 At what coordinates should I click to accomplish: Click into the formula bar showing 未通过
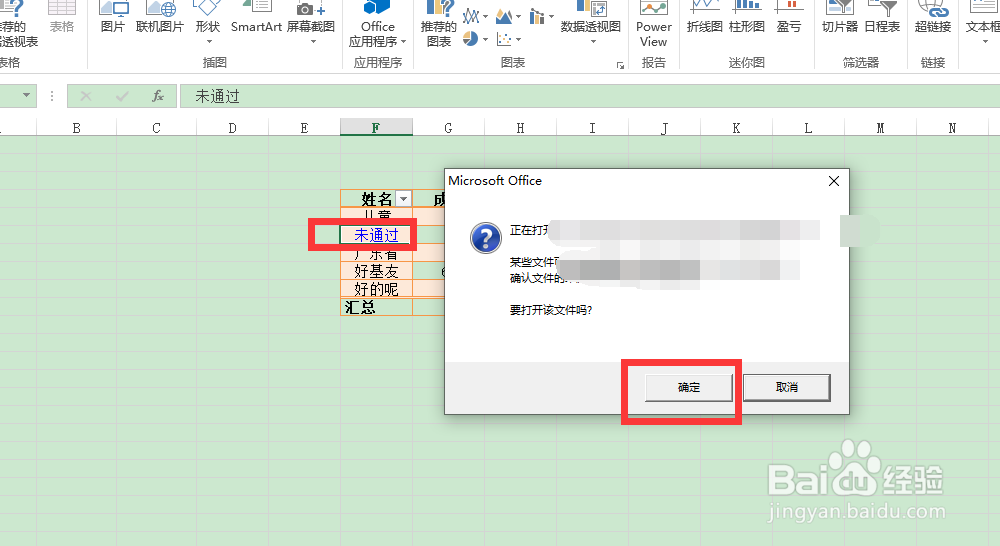590,96
